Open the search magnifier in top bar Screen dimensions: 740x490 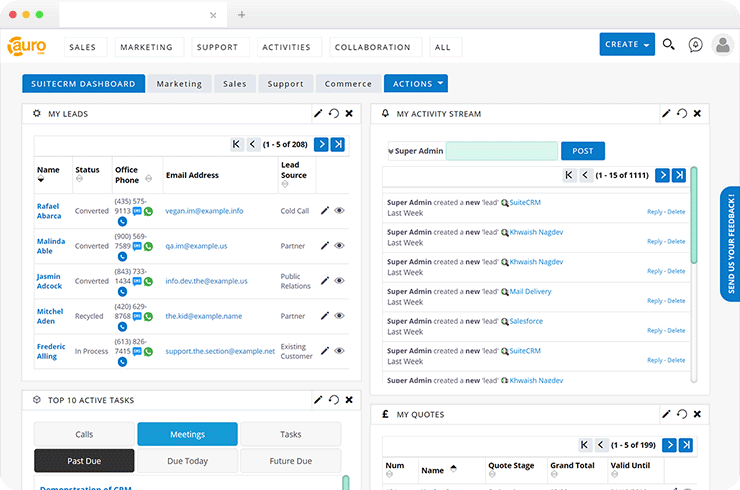point(668,45)
